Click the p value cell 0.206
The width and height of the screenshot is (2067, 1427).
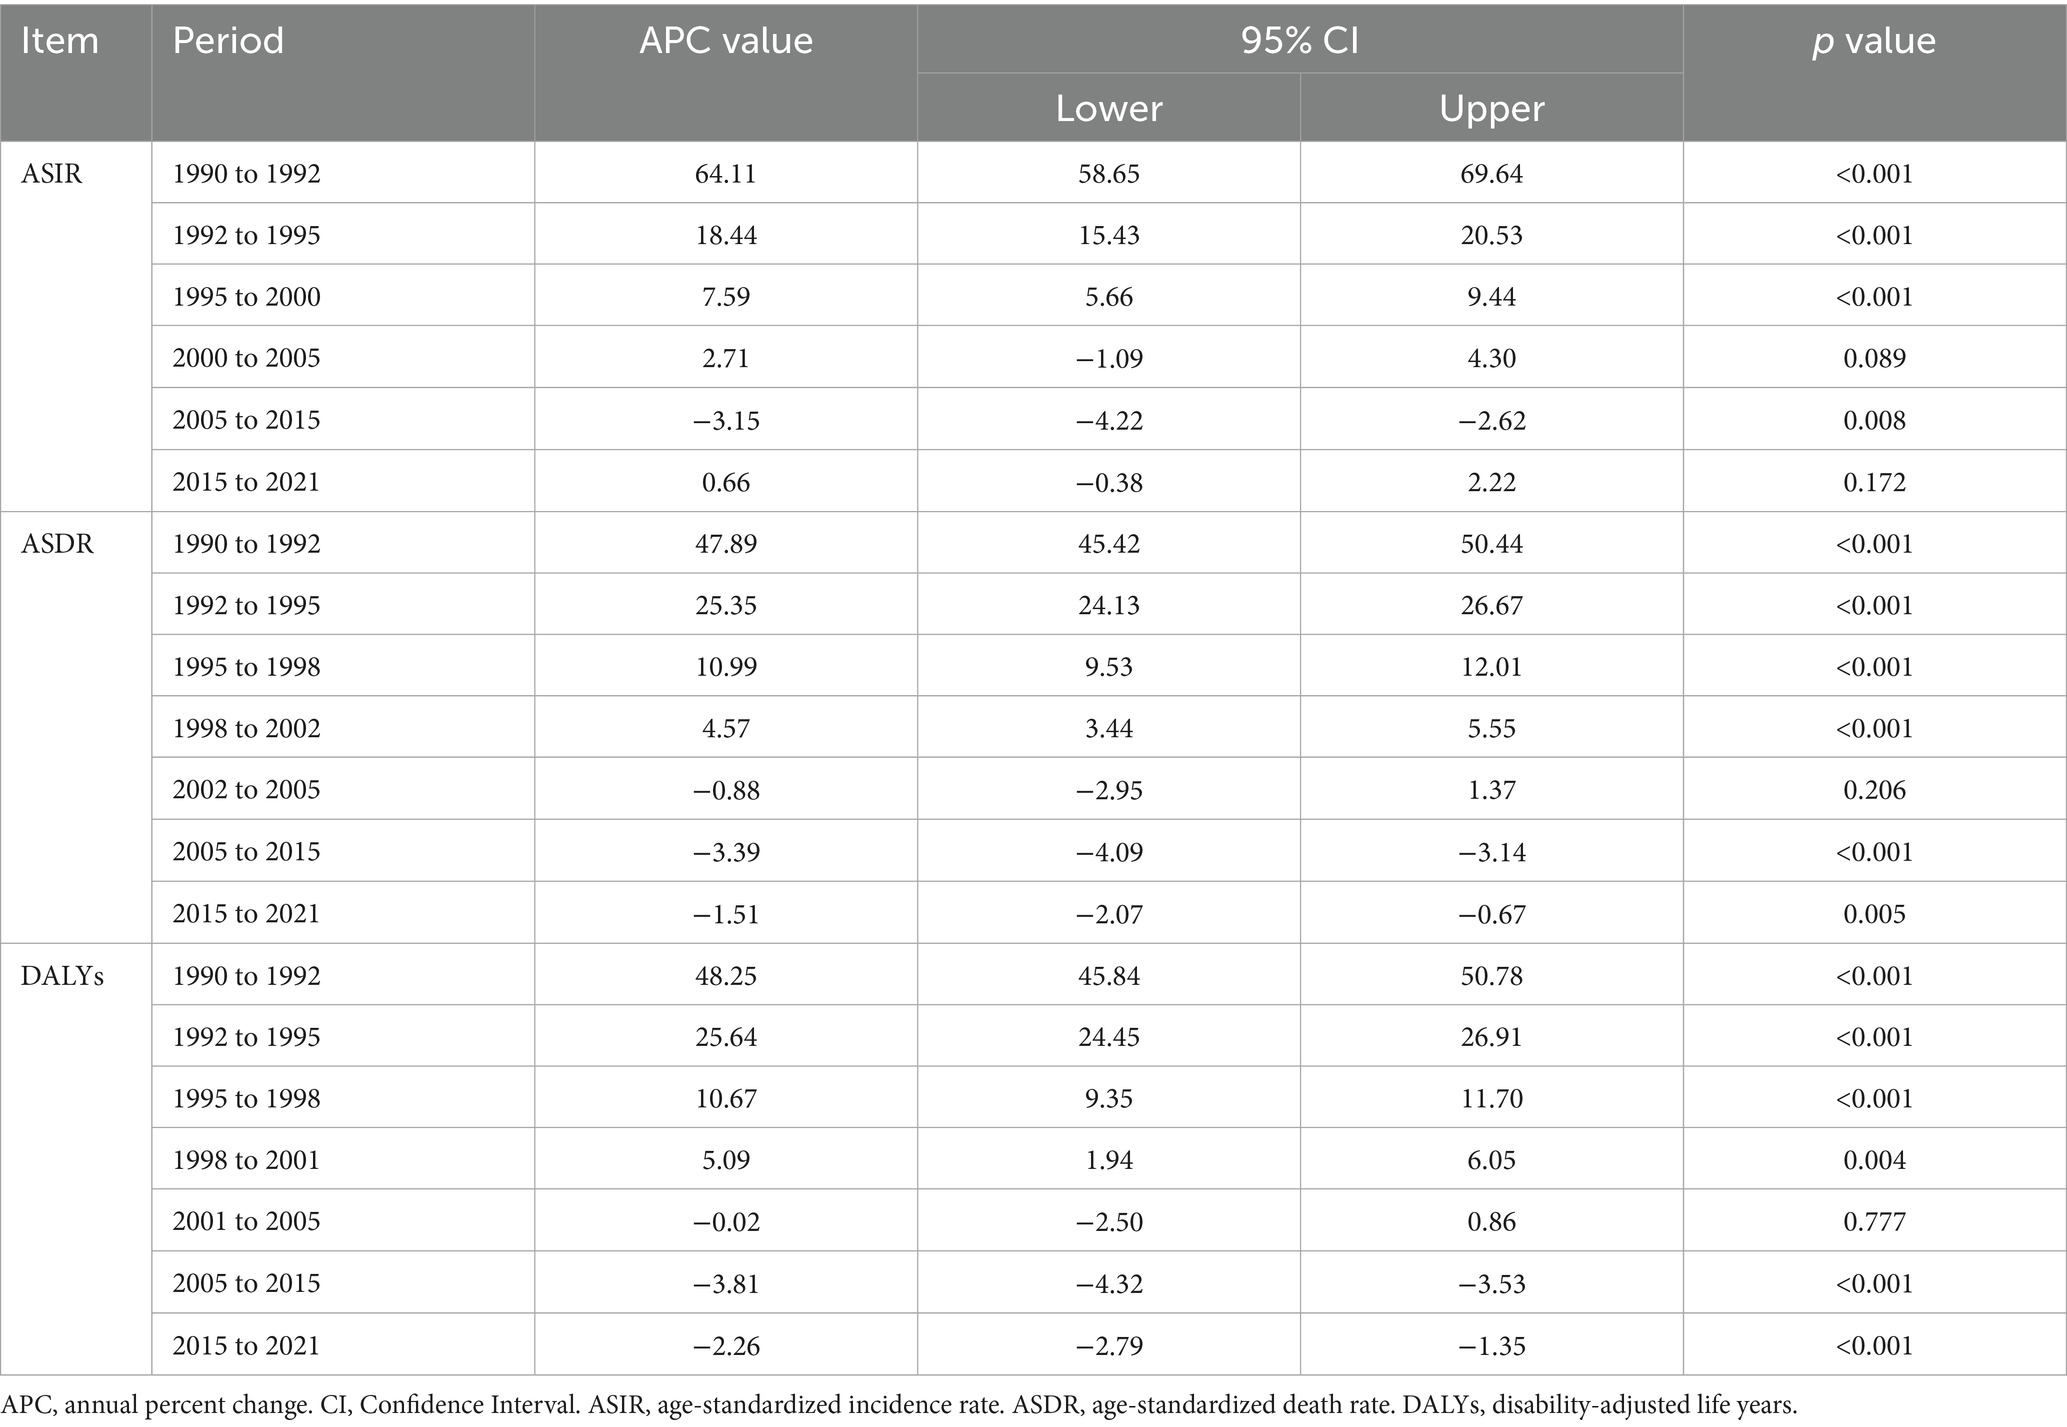(x=1874, y=790)
